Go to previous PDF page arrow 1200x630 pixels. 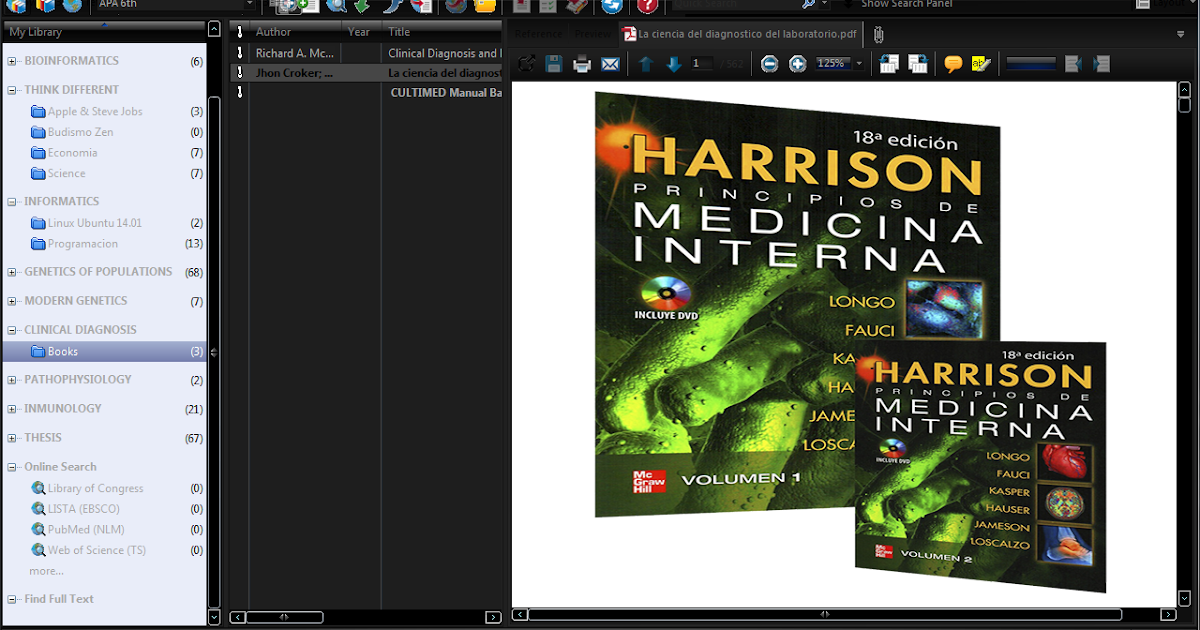(x=646, y=64)
